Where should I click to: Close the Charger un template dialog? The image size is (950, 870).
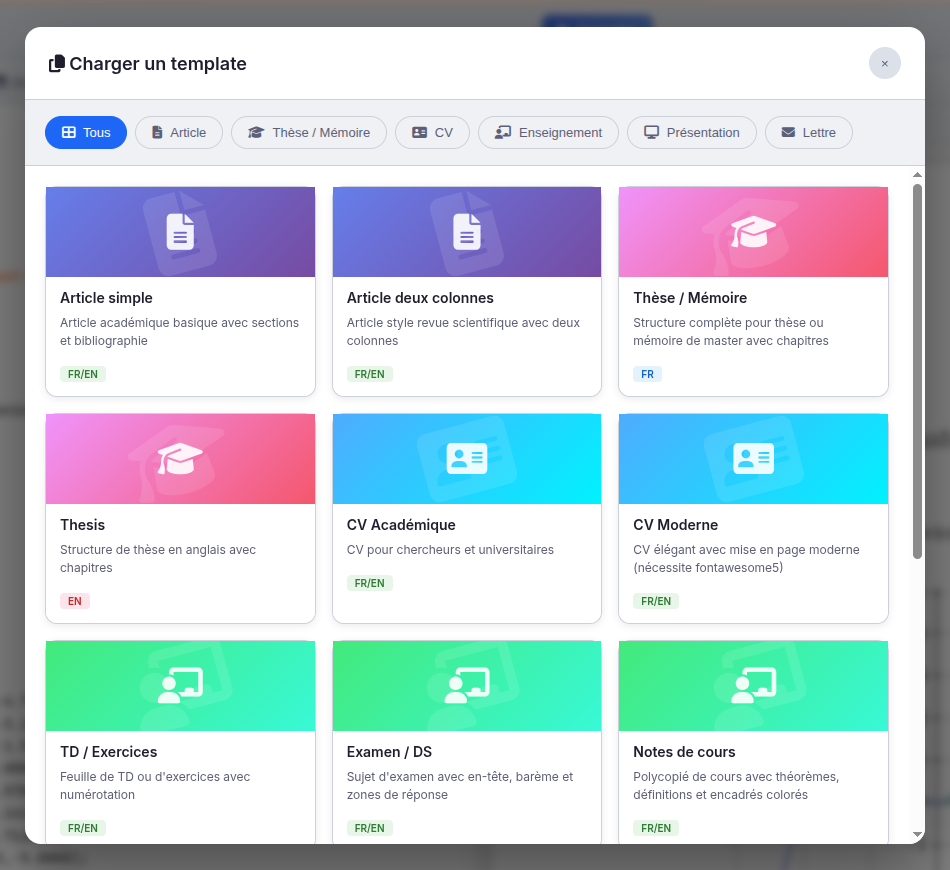(884, 63)
